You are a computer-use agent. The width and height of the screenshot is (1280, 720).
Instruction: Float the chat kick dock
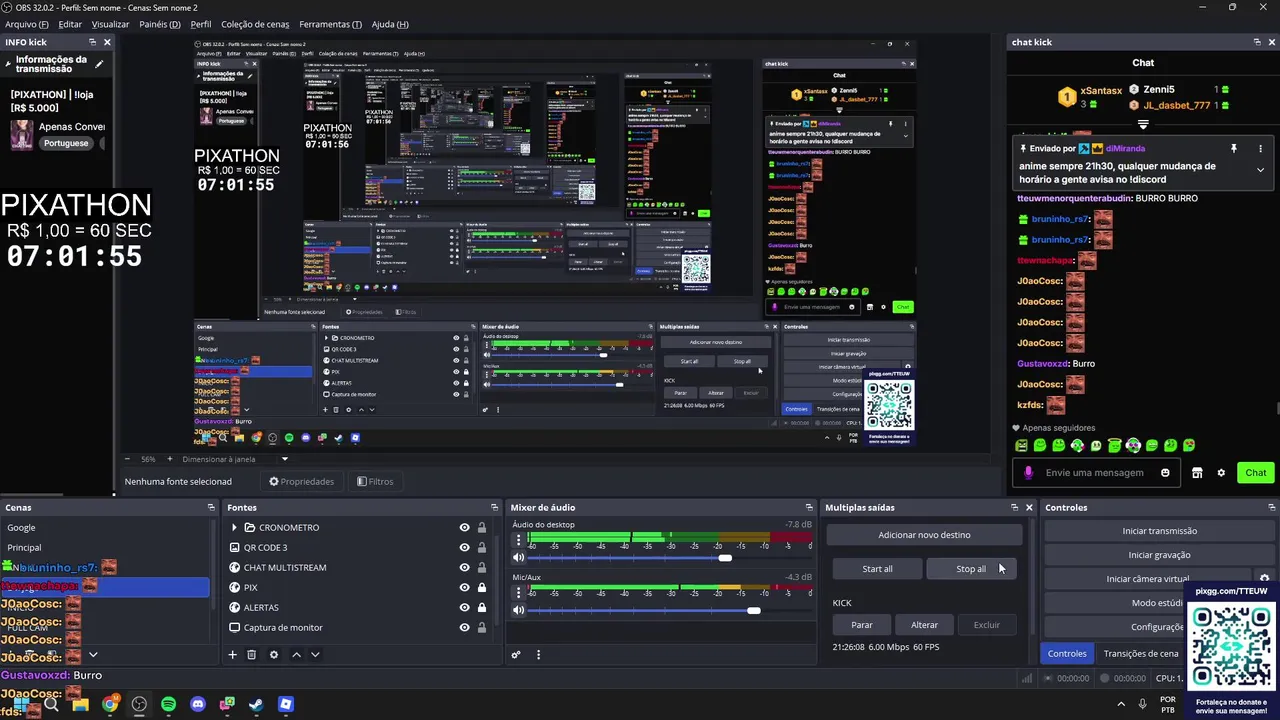[1257, 42]
